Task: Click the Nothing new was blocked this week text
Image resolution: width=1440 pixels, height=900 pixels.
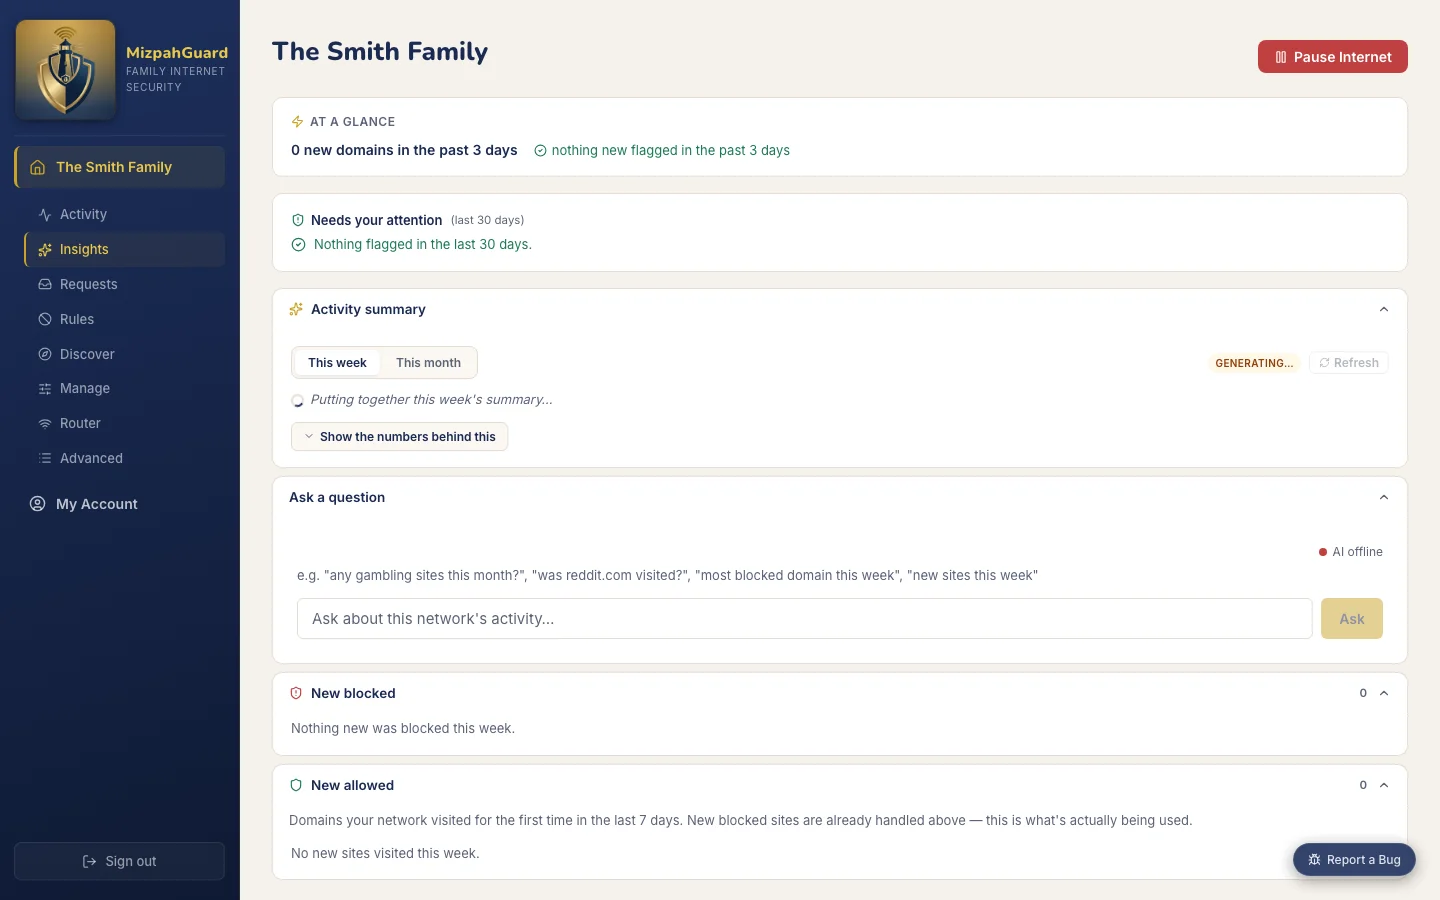Action: coord(403,729)
